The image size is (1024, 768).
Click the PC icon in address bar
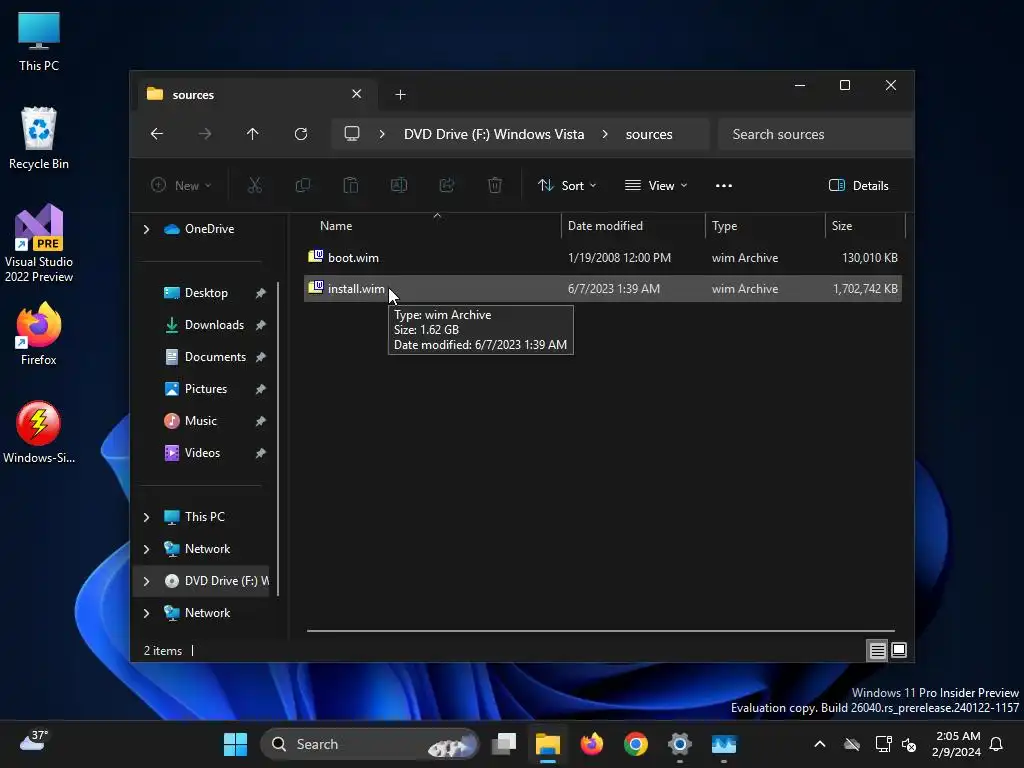pyautogui.click(x=352, y=134)
